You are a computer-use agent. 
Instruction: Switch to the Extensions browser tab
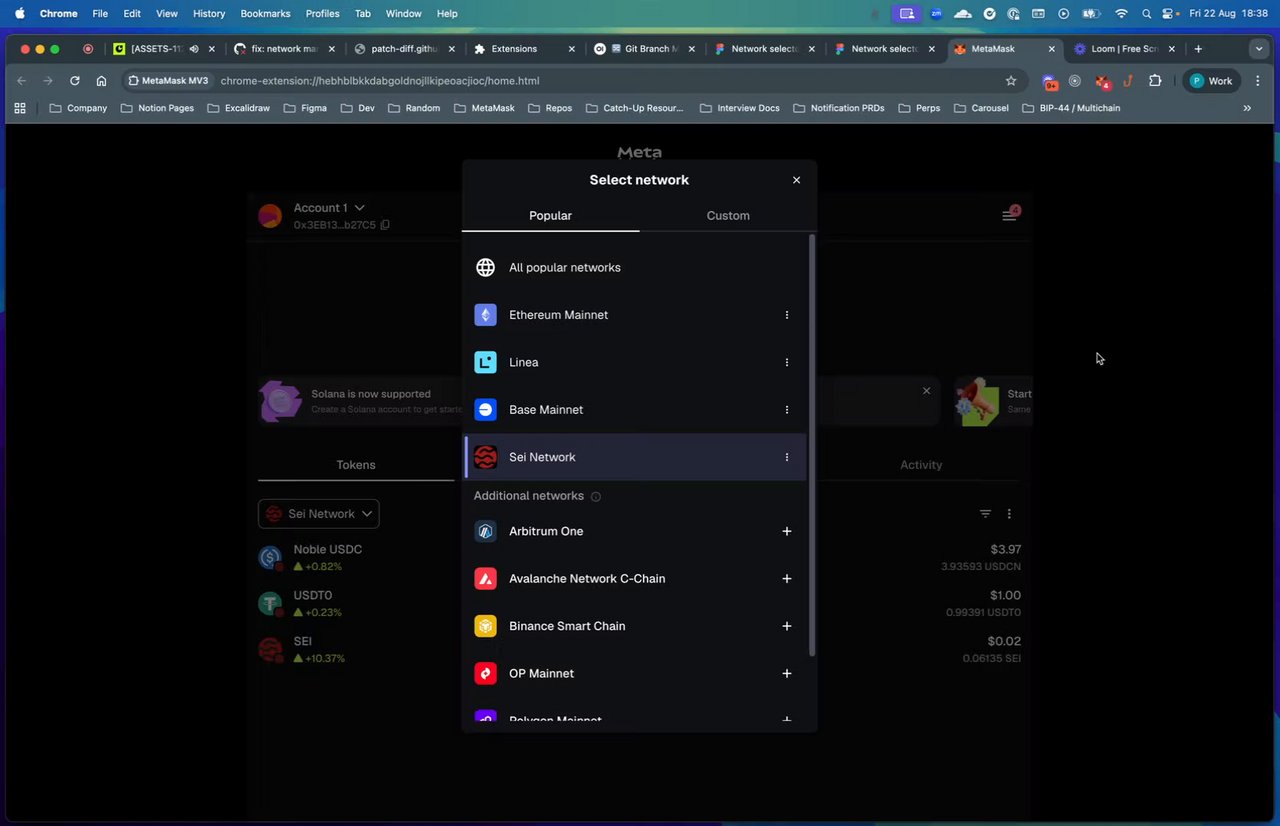525,49
